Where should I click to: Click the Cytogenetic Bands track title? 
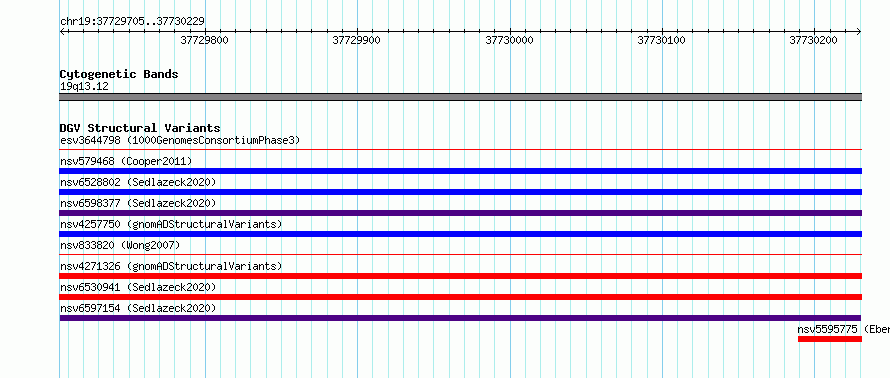click(x=119, y=74)
